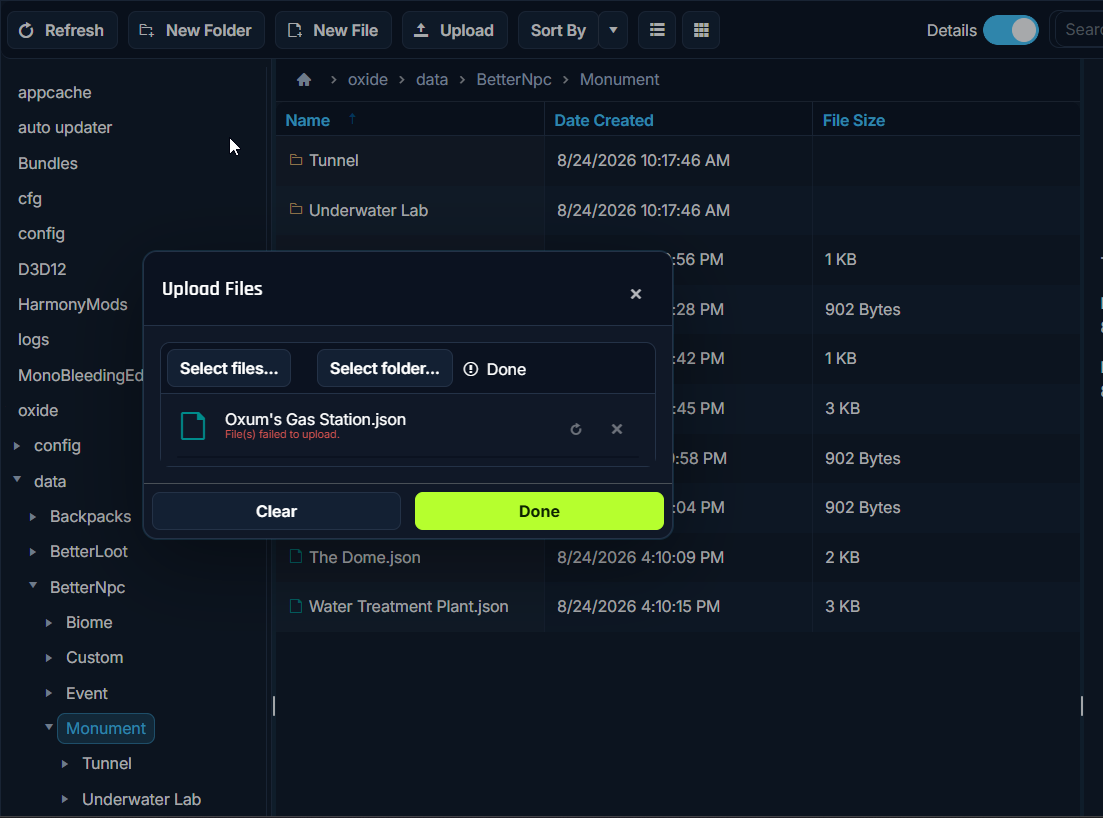
Task: Create a New File
Action: point(333,30)
